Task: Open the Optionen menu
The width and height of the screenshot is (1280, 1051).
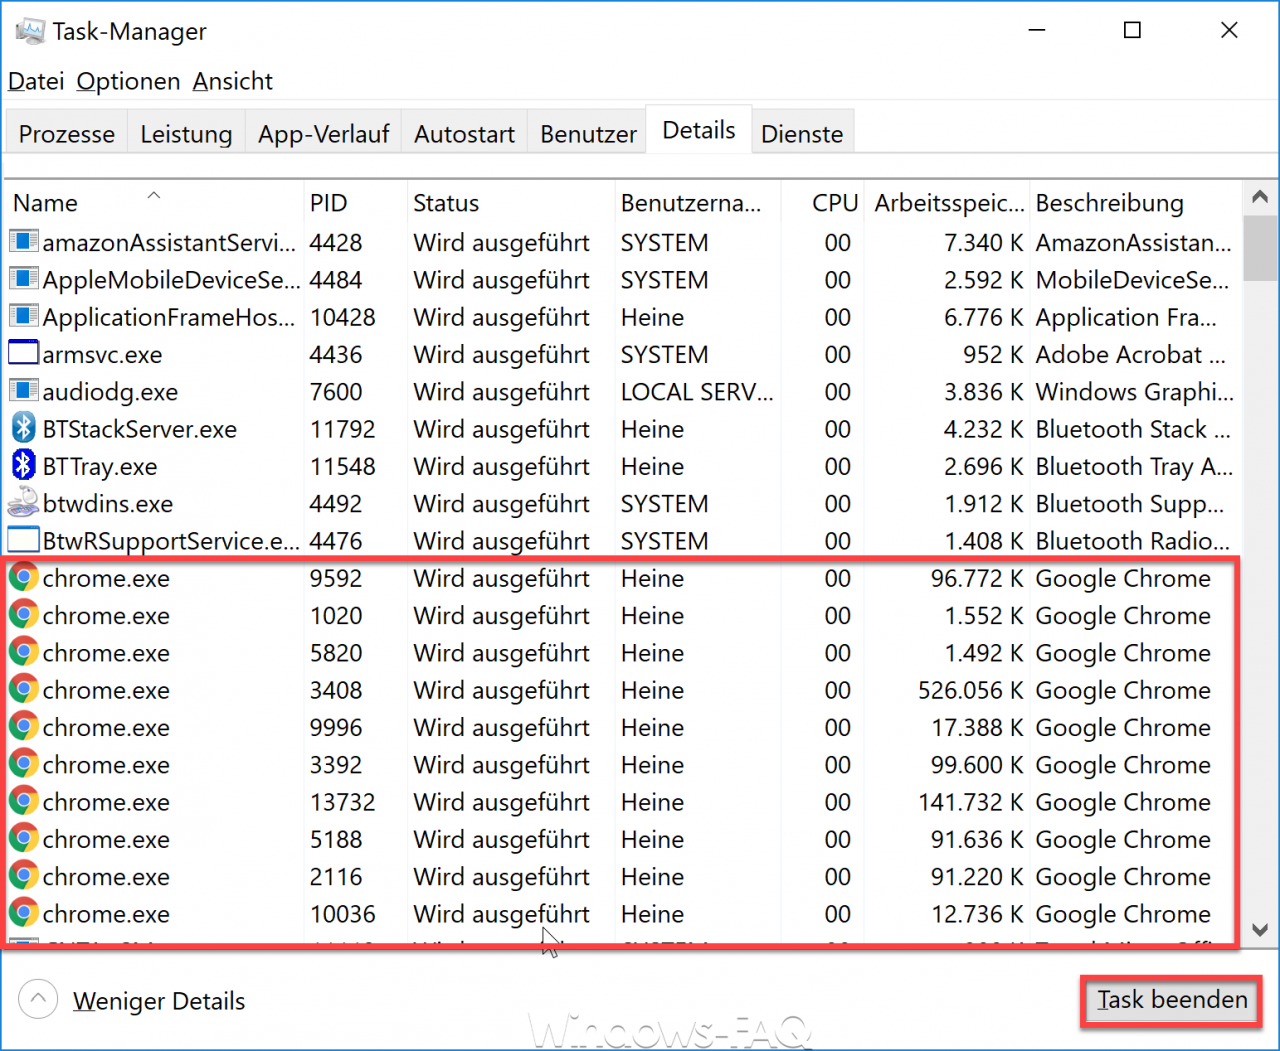Action: [x=128, y=81]
